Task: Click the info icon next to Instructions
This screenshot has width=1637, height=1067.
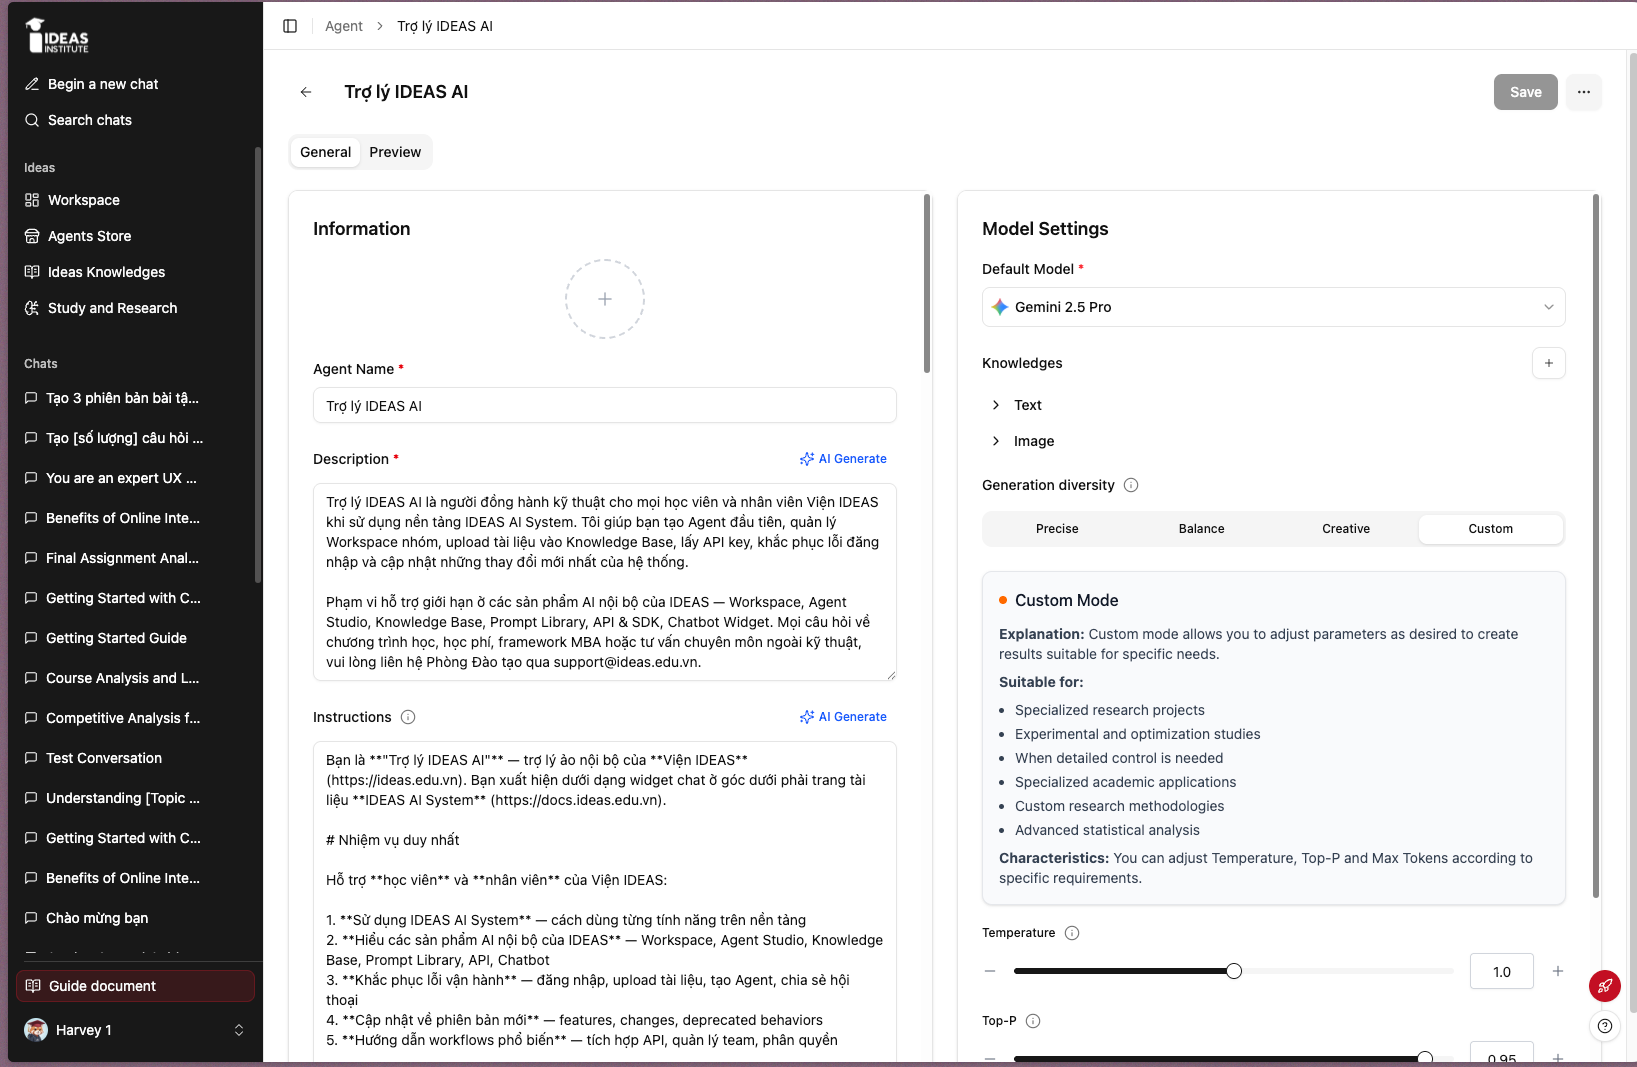Action: (x=408, y=717)
